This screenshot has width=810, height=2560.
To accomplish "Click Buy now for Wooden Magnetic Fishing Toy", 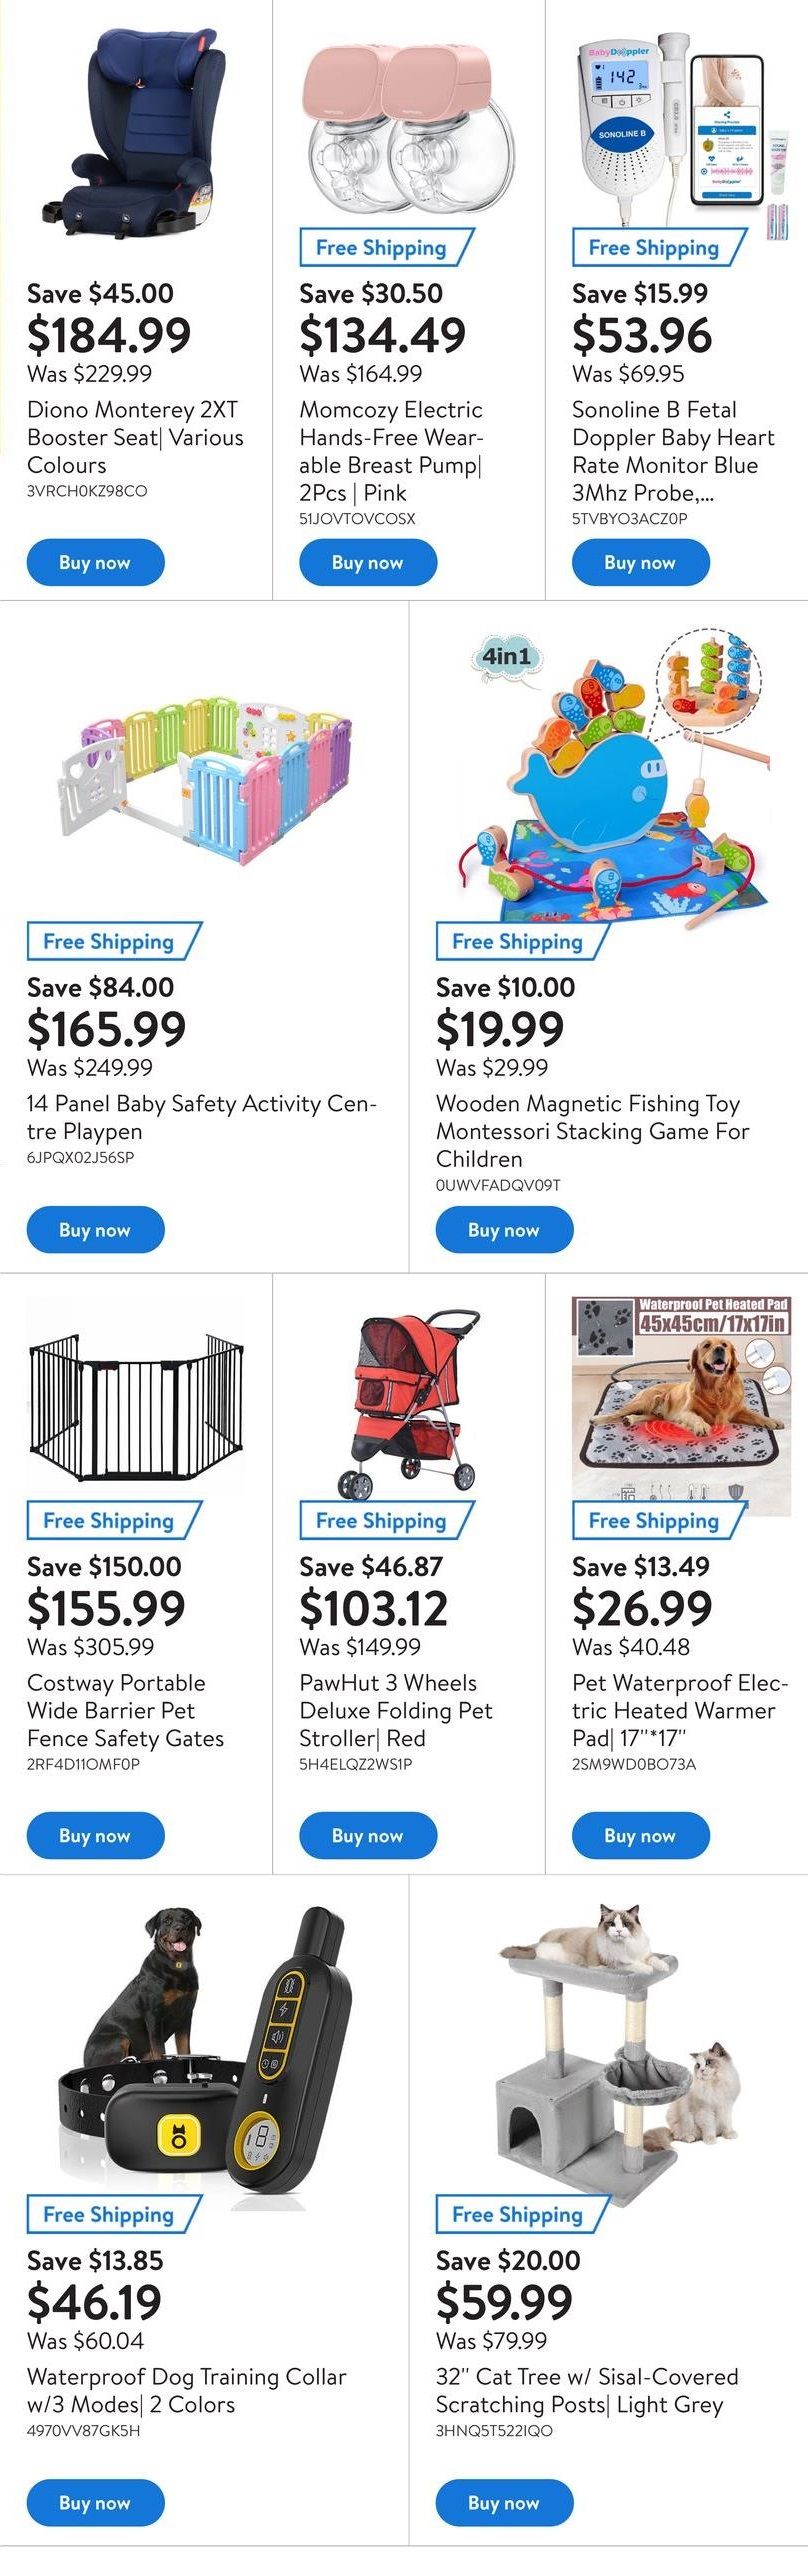I will [x=504, y=1229].
